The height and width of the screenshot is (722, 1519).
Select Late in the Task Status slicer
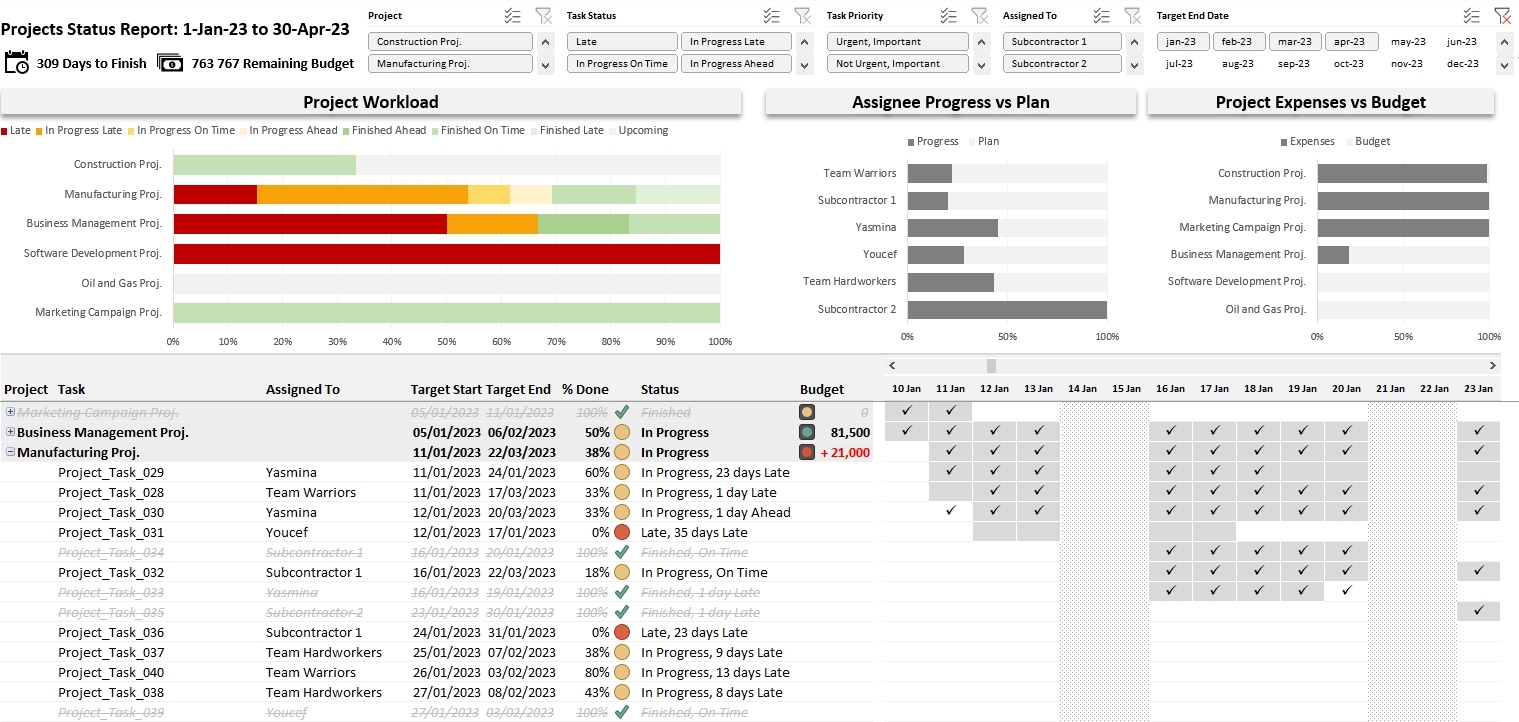[x=621, y=41]
